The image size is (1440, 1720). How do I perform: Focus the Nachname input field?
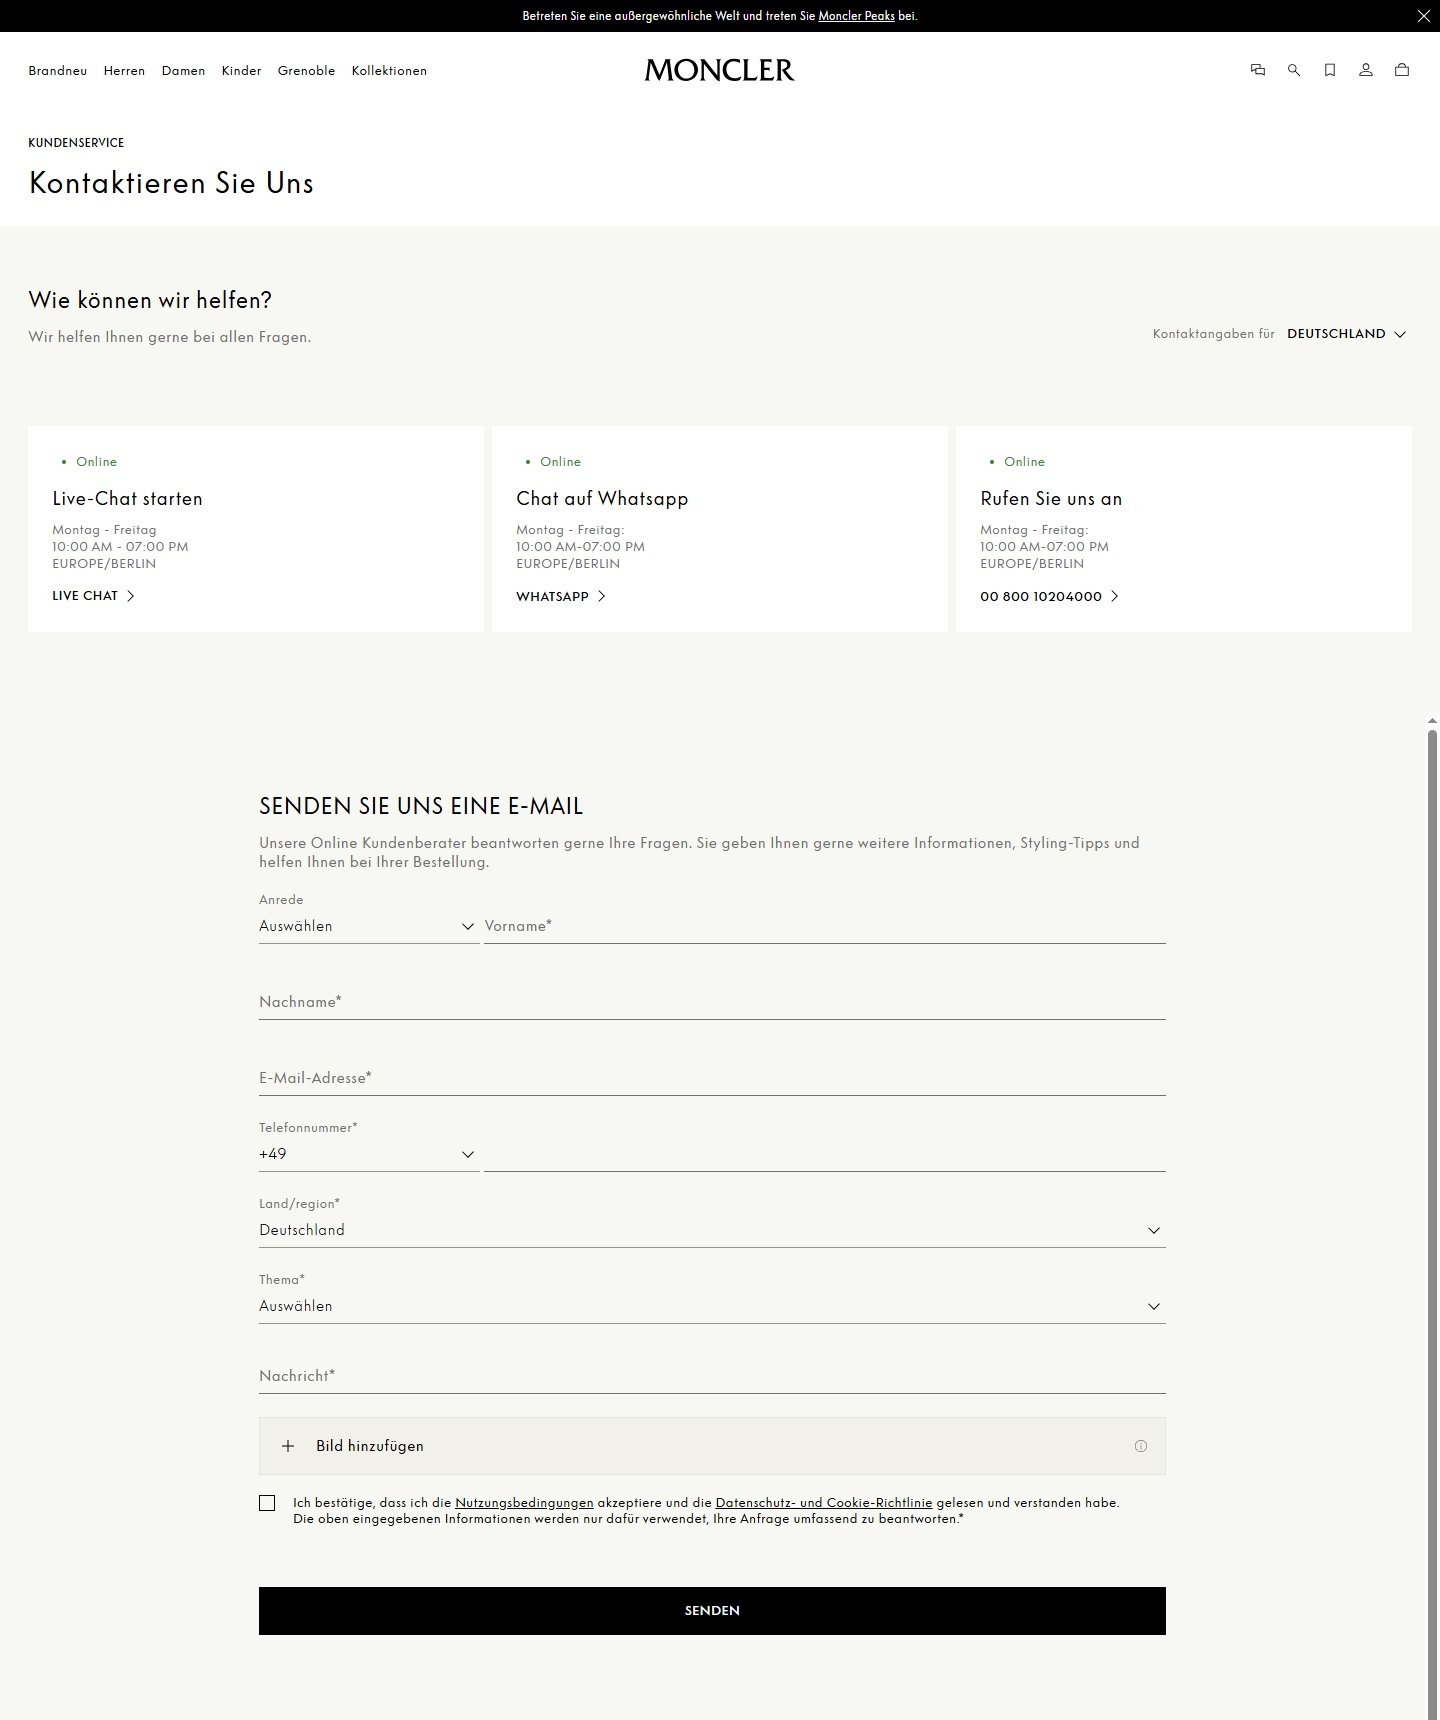tap(712, 1002)
